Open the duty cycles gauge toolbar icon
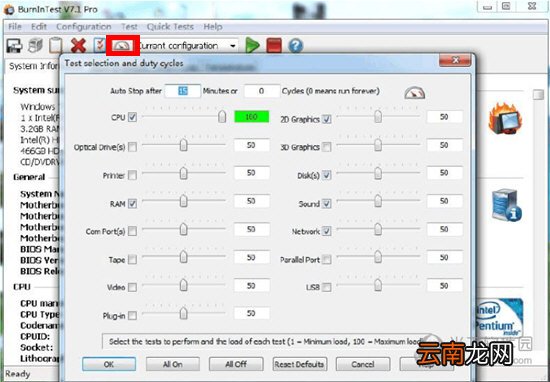The width and height of the screenshot is (550, 382). tap(123, 46)
